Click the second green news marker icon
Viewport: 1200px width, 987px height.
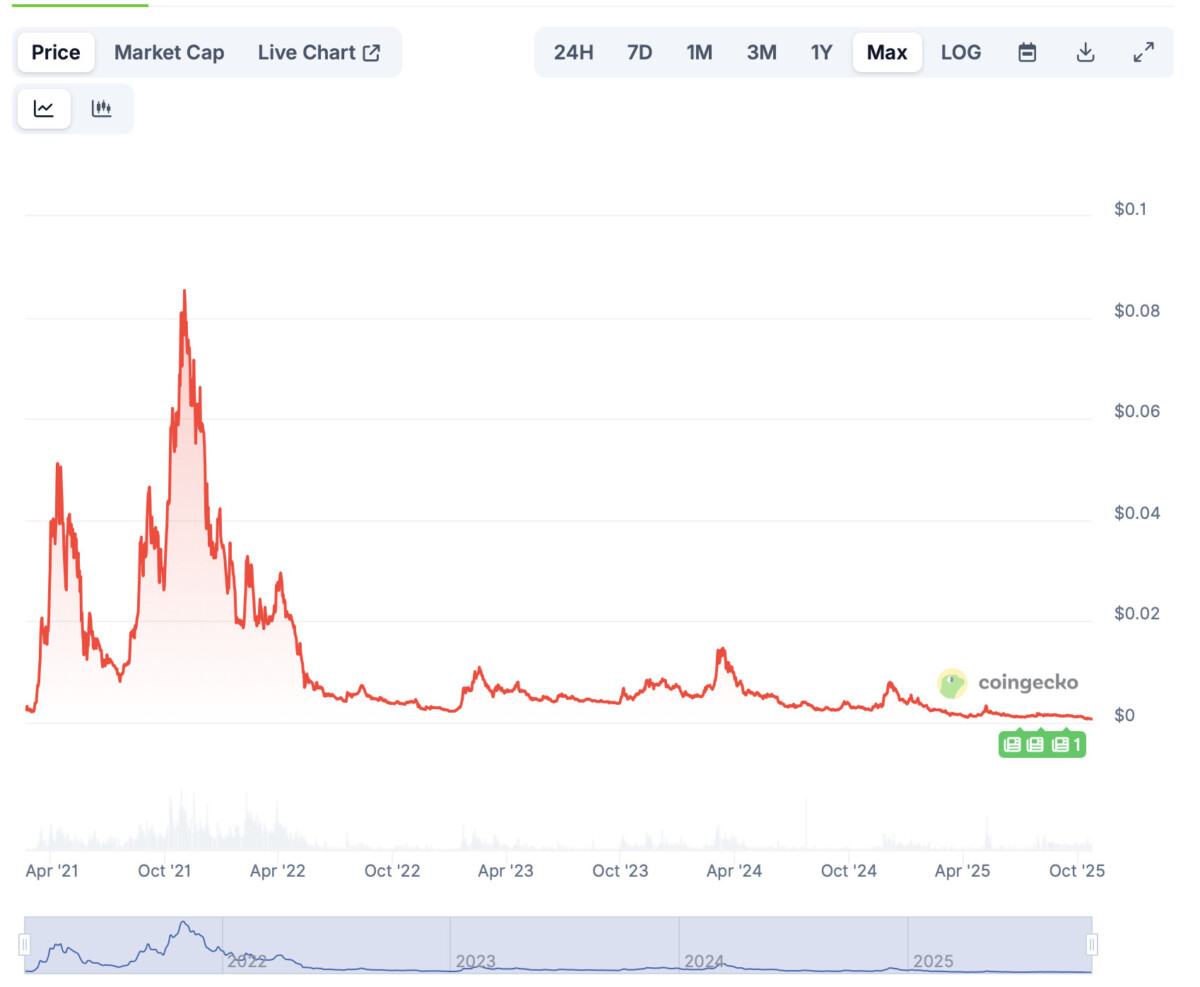point(1035,744)
